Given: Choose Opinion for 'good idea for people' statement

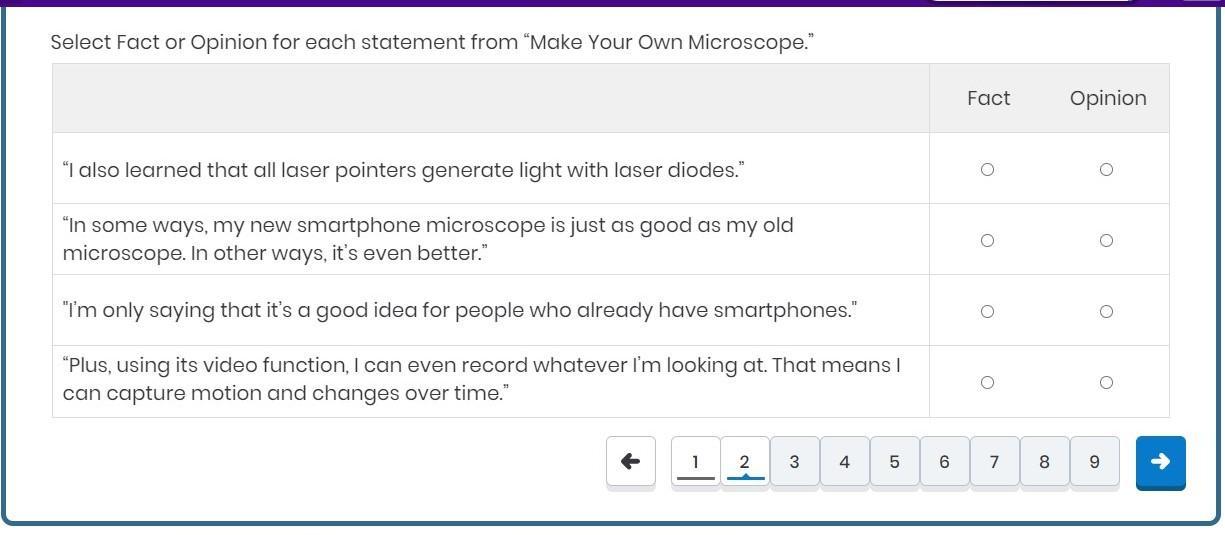Looking at the screenshot, I should pos(1106,311).
